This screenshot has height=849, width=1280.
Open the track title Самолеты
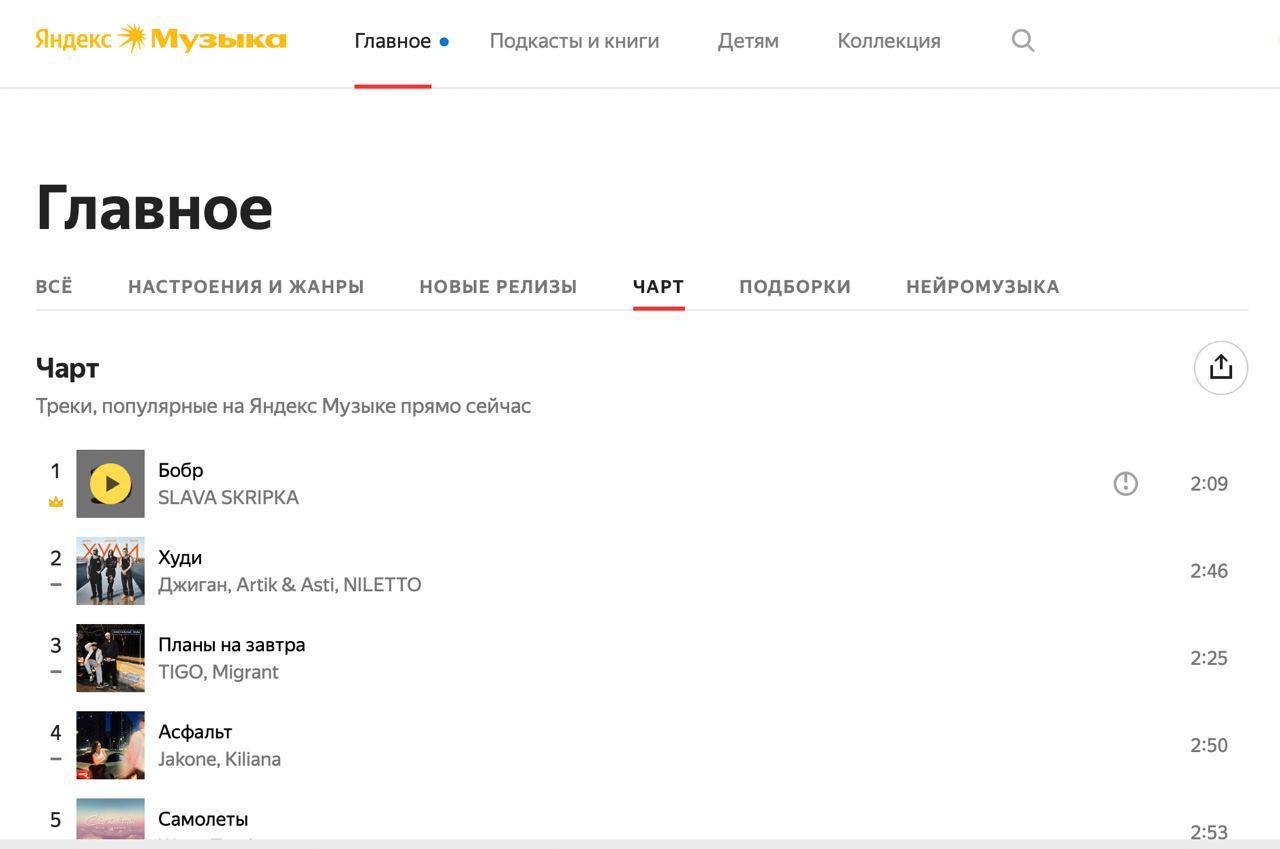tap(203, 819)
